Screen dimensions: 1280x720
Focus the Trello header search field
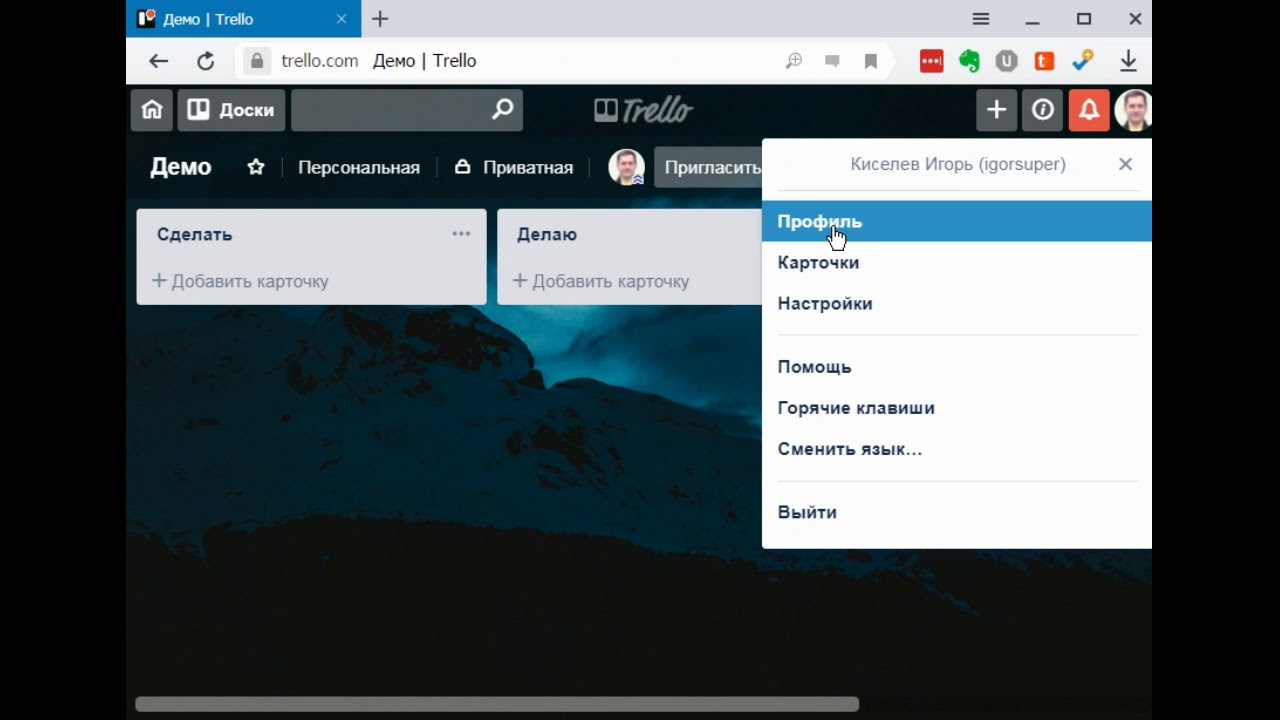[406, 110]
